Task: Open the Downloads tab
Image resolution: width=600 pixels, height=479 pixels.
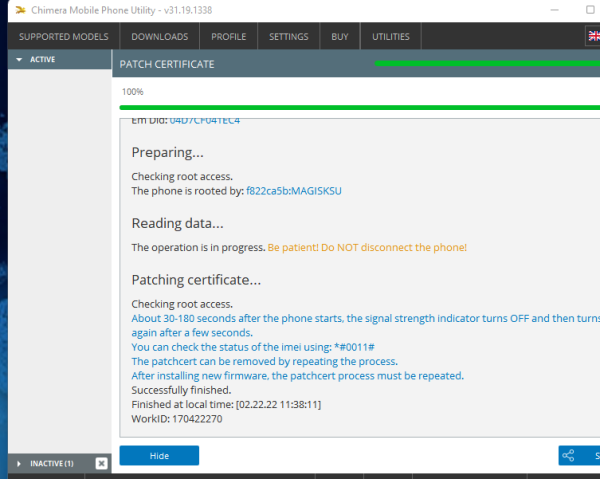Action: tap(160, 36)
